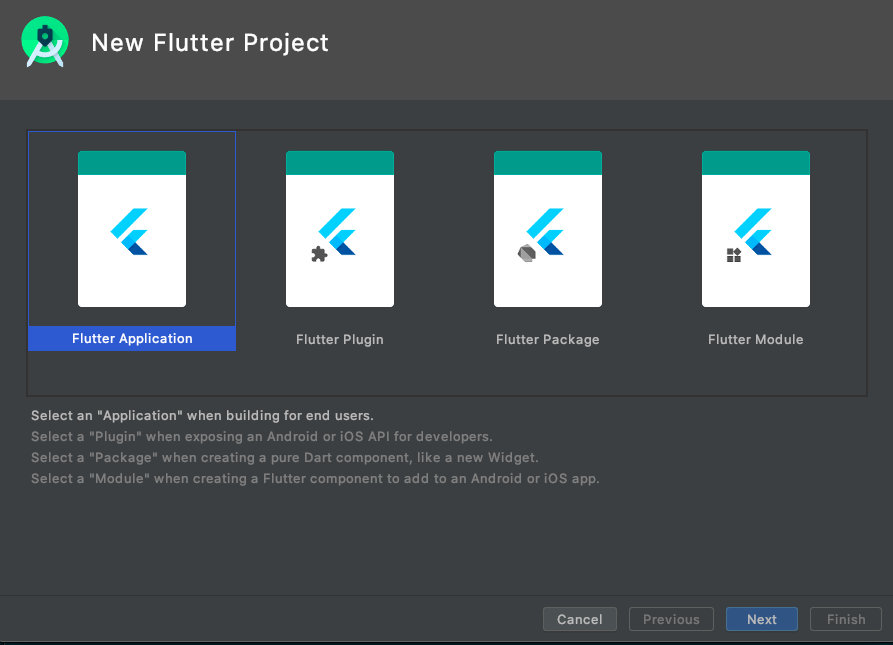Proceed with the Next button
Screen dimensions: 893x645
[761, 619]
